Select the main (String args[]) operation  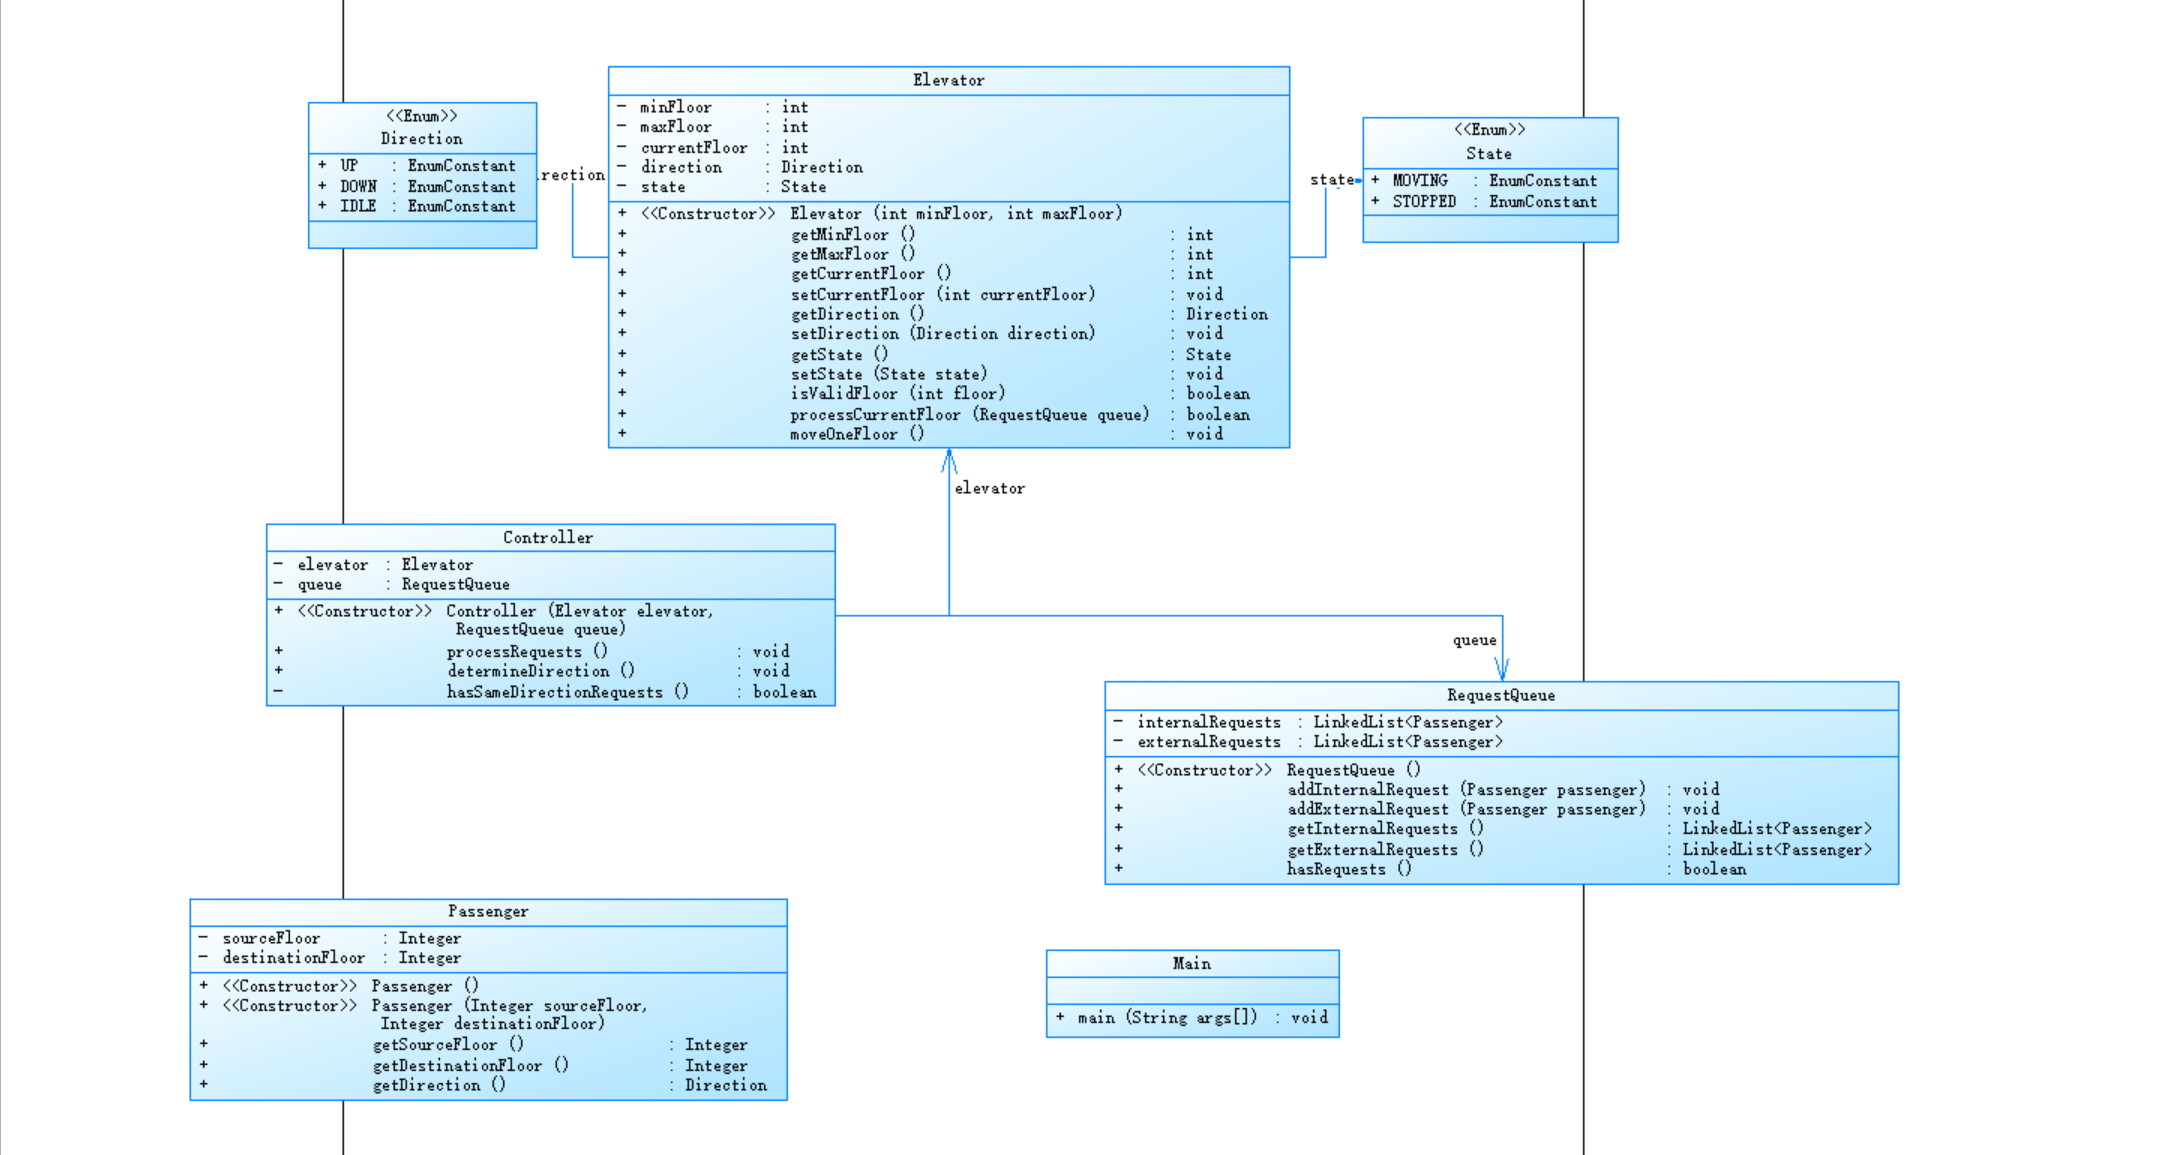[1167, 1018]
